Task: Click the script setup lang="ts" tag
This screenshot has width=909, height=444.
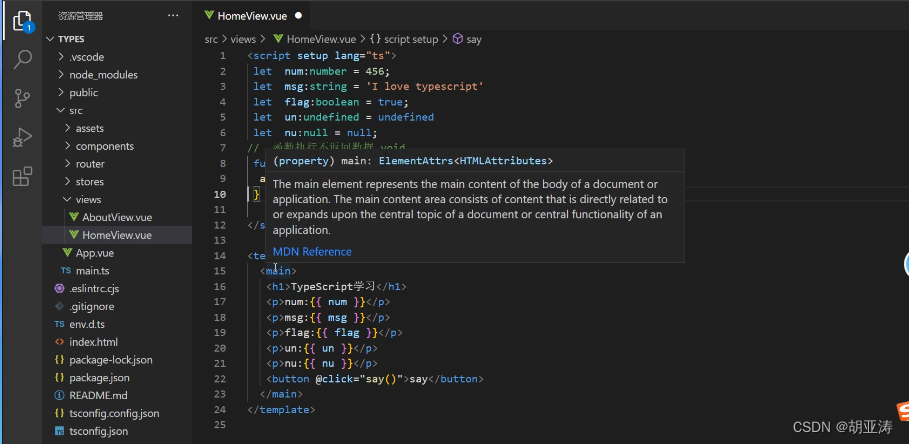Action: pos(322,56)
